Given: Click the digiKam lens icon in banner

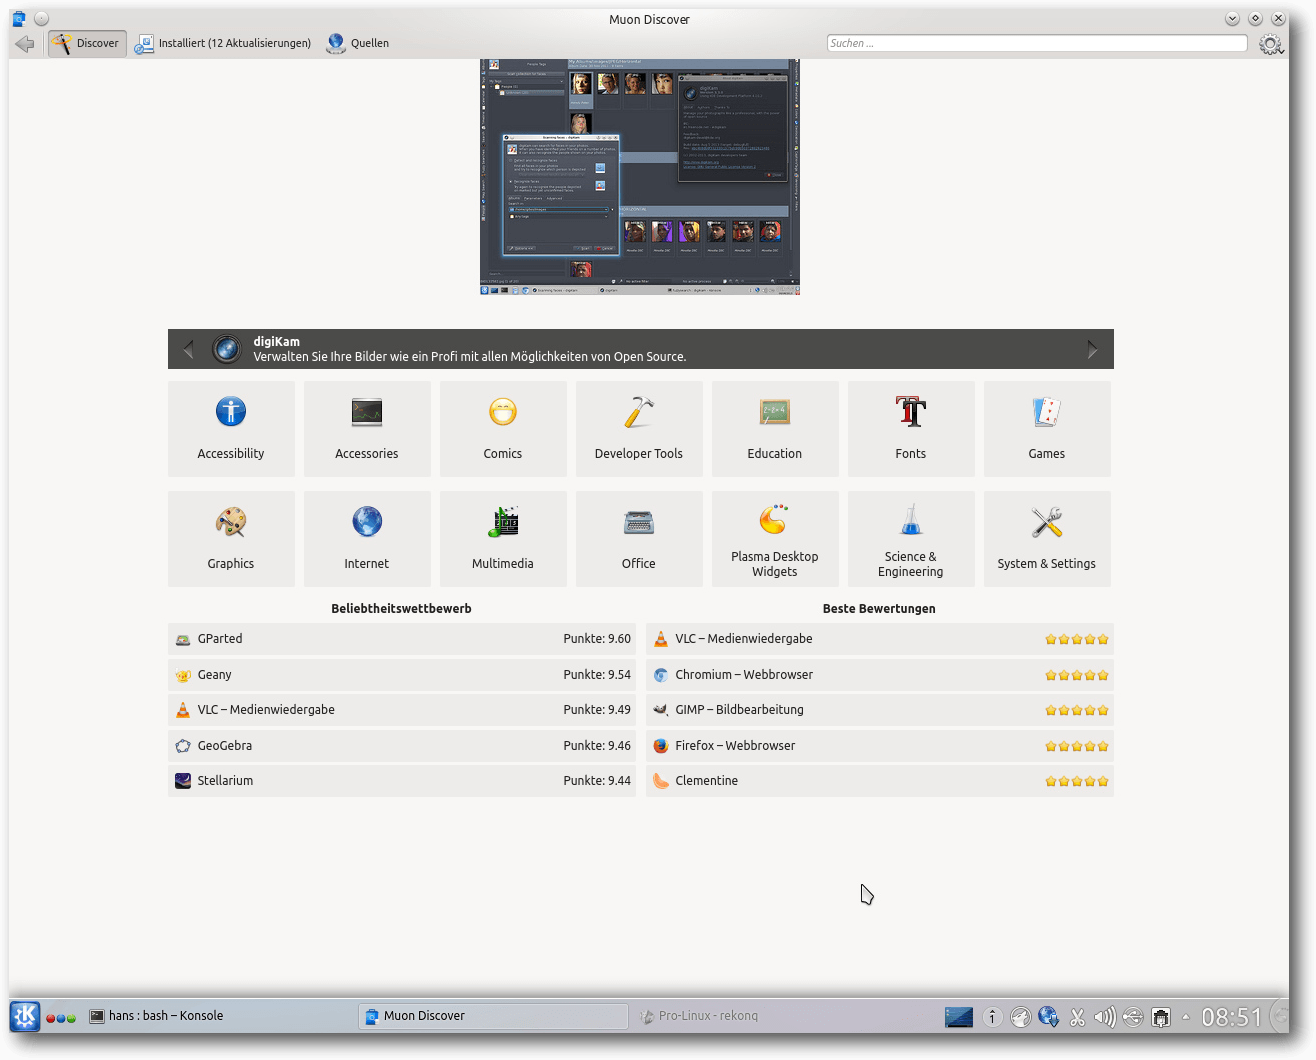Looking at the screenshot, I should pyautogui.click(x=227, y=348).
